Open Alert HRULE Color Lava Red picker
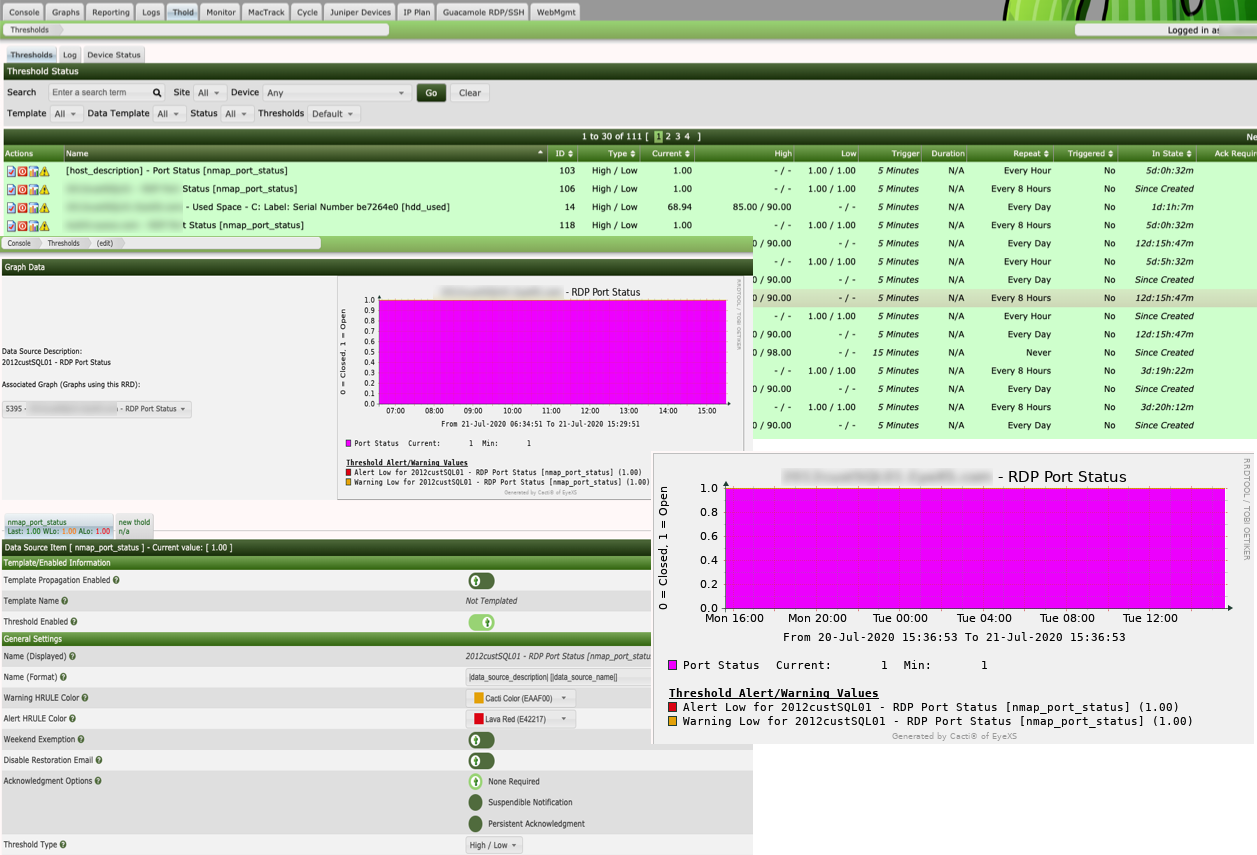 tap(520, 719)
